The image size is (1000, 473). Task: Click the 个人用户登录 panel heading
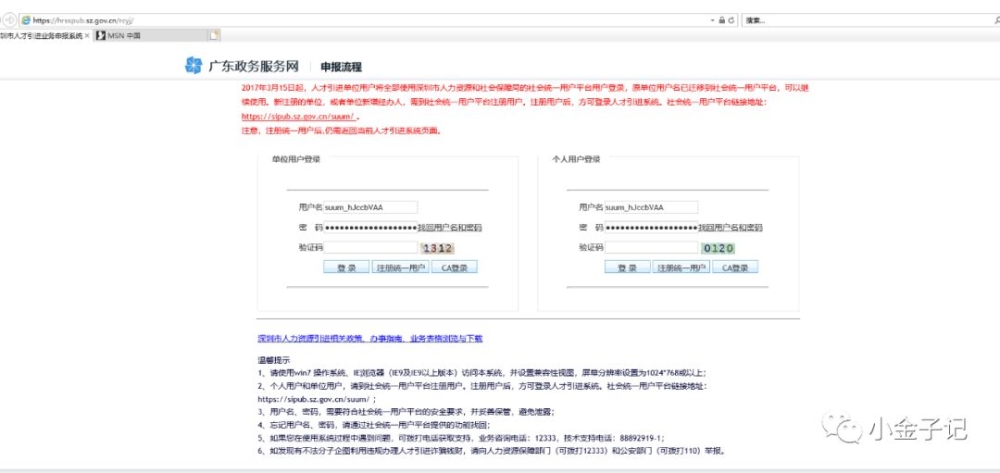[577, 159]
